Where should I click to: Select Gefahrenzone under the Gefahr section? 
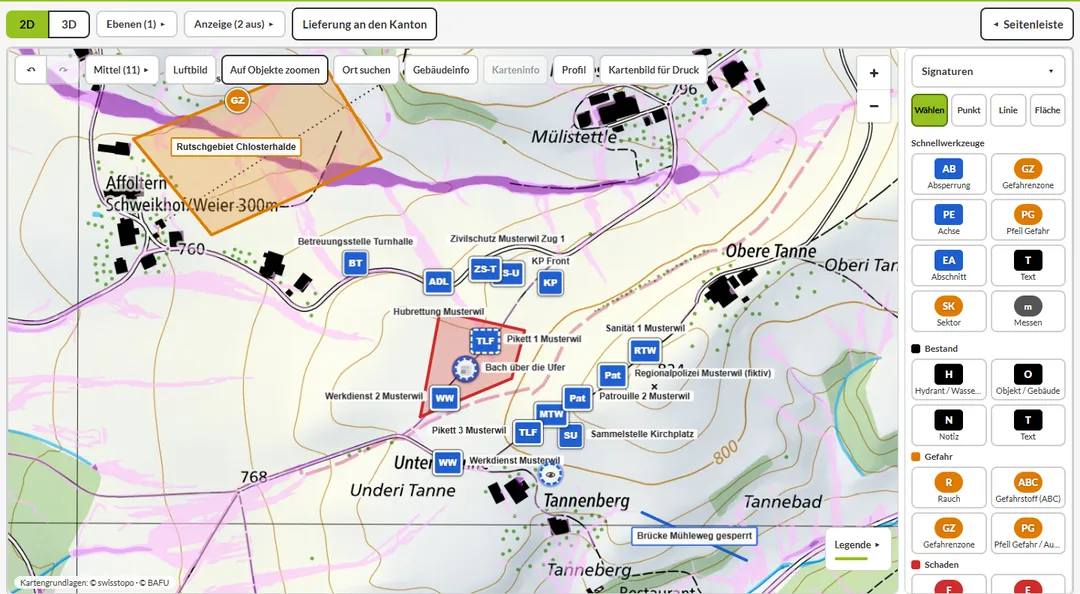[948, 533]
